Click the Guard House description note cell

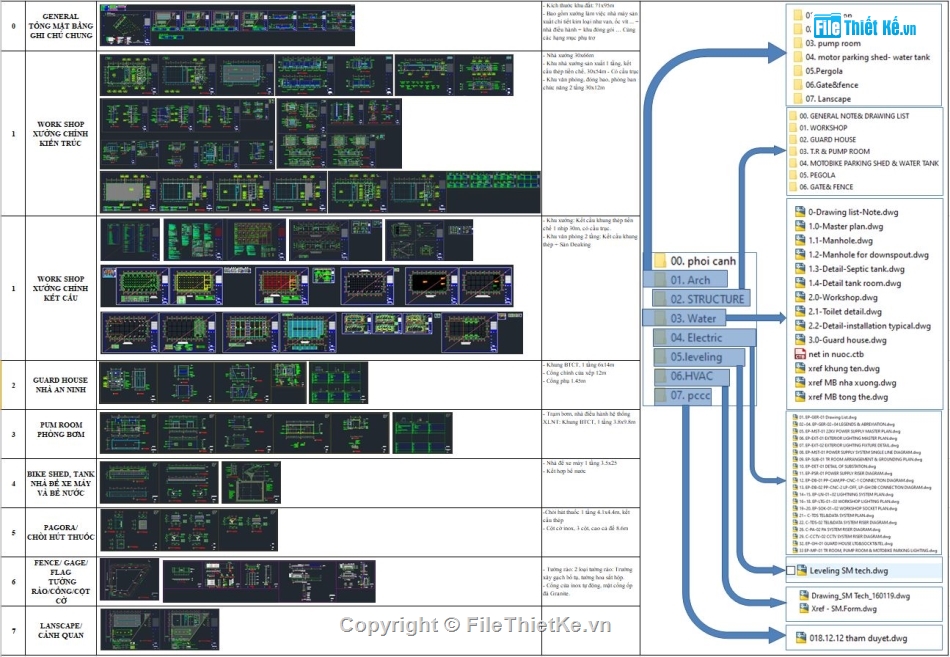(x=591, y=385)
